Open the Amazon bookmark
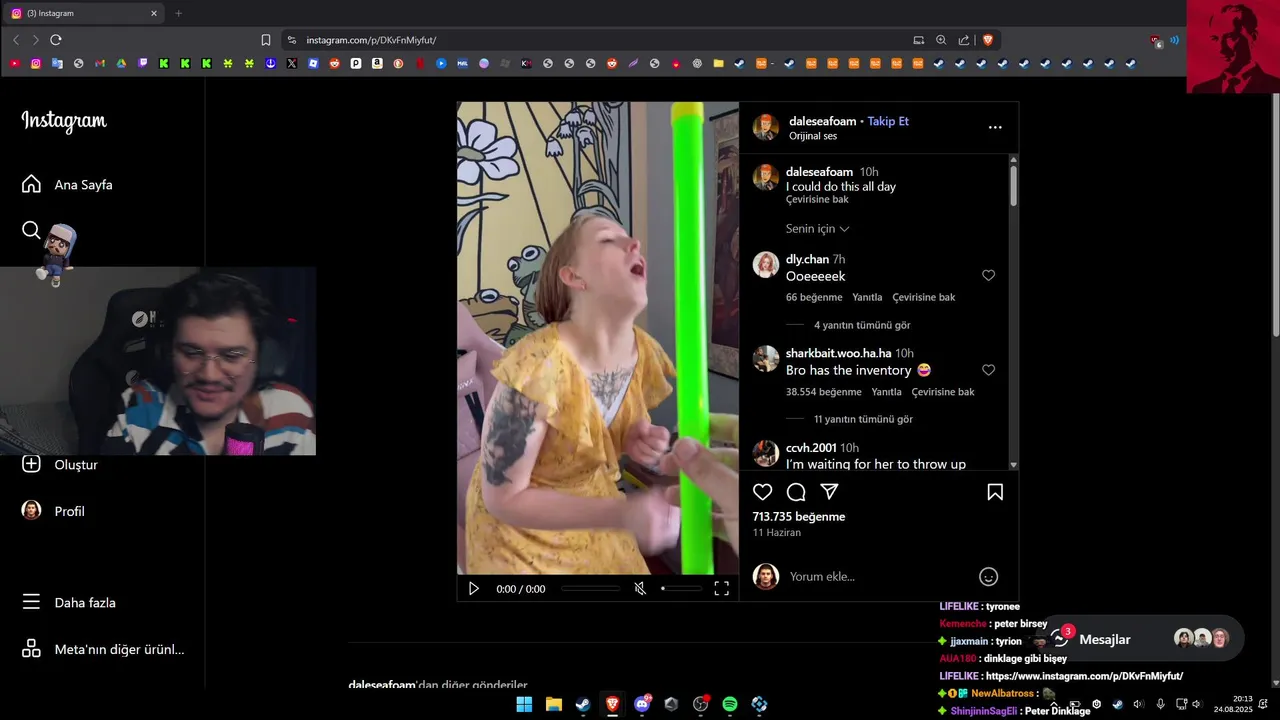This screenshot has width=1280, height=720. 377,63
